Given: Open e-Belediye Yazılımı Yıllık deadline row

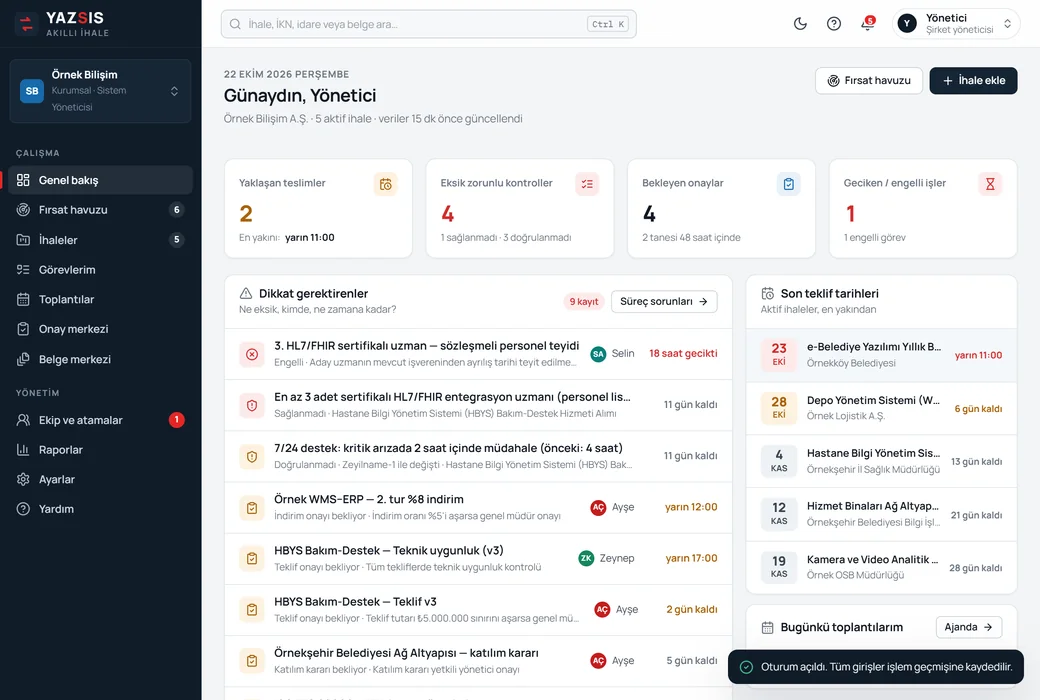Looking at the screenshot, I should [x=881, y=355].
